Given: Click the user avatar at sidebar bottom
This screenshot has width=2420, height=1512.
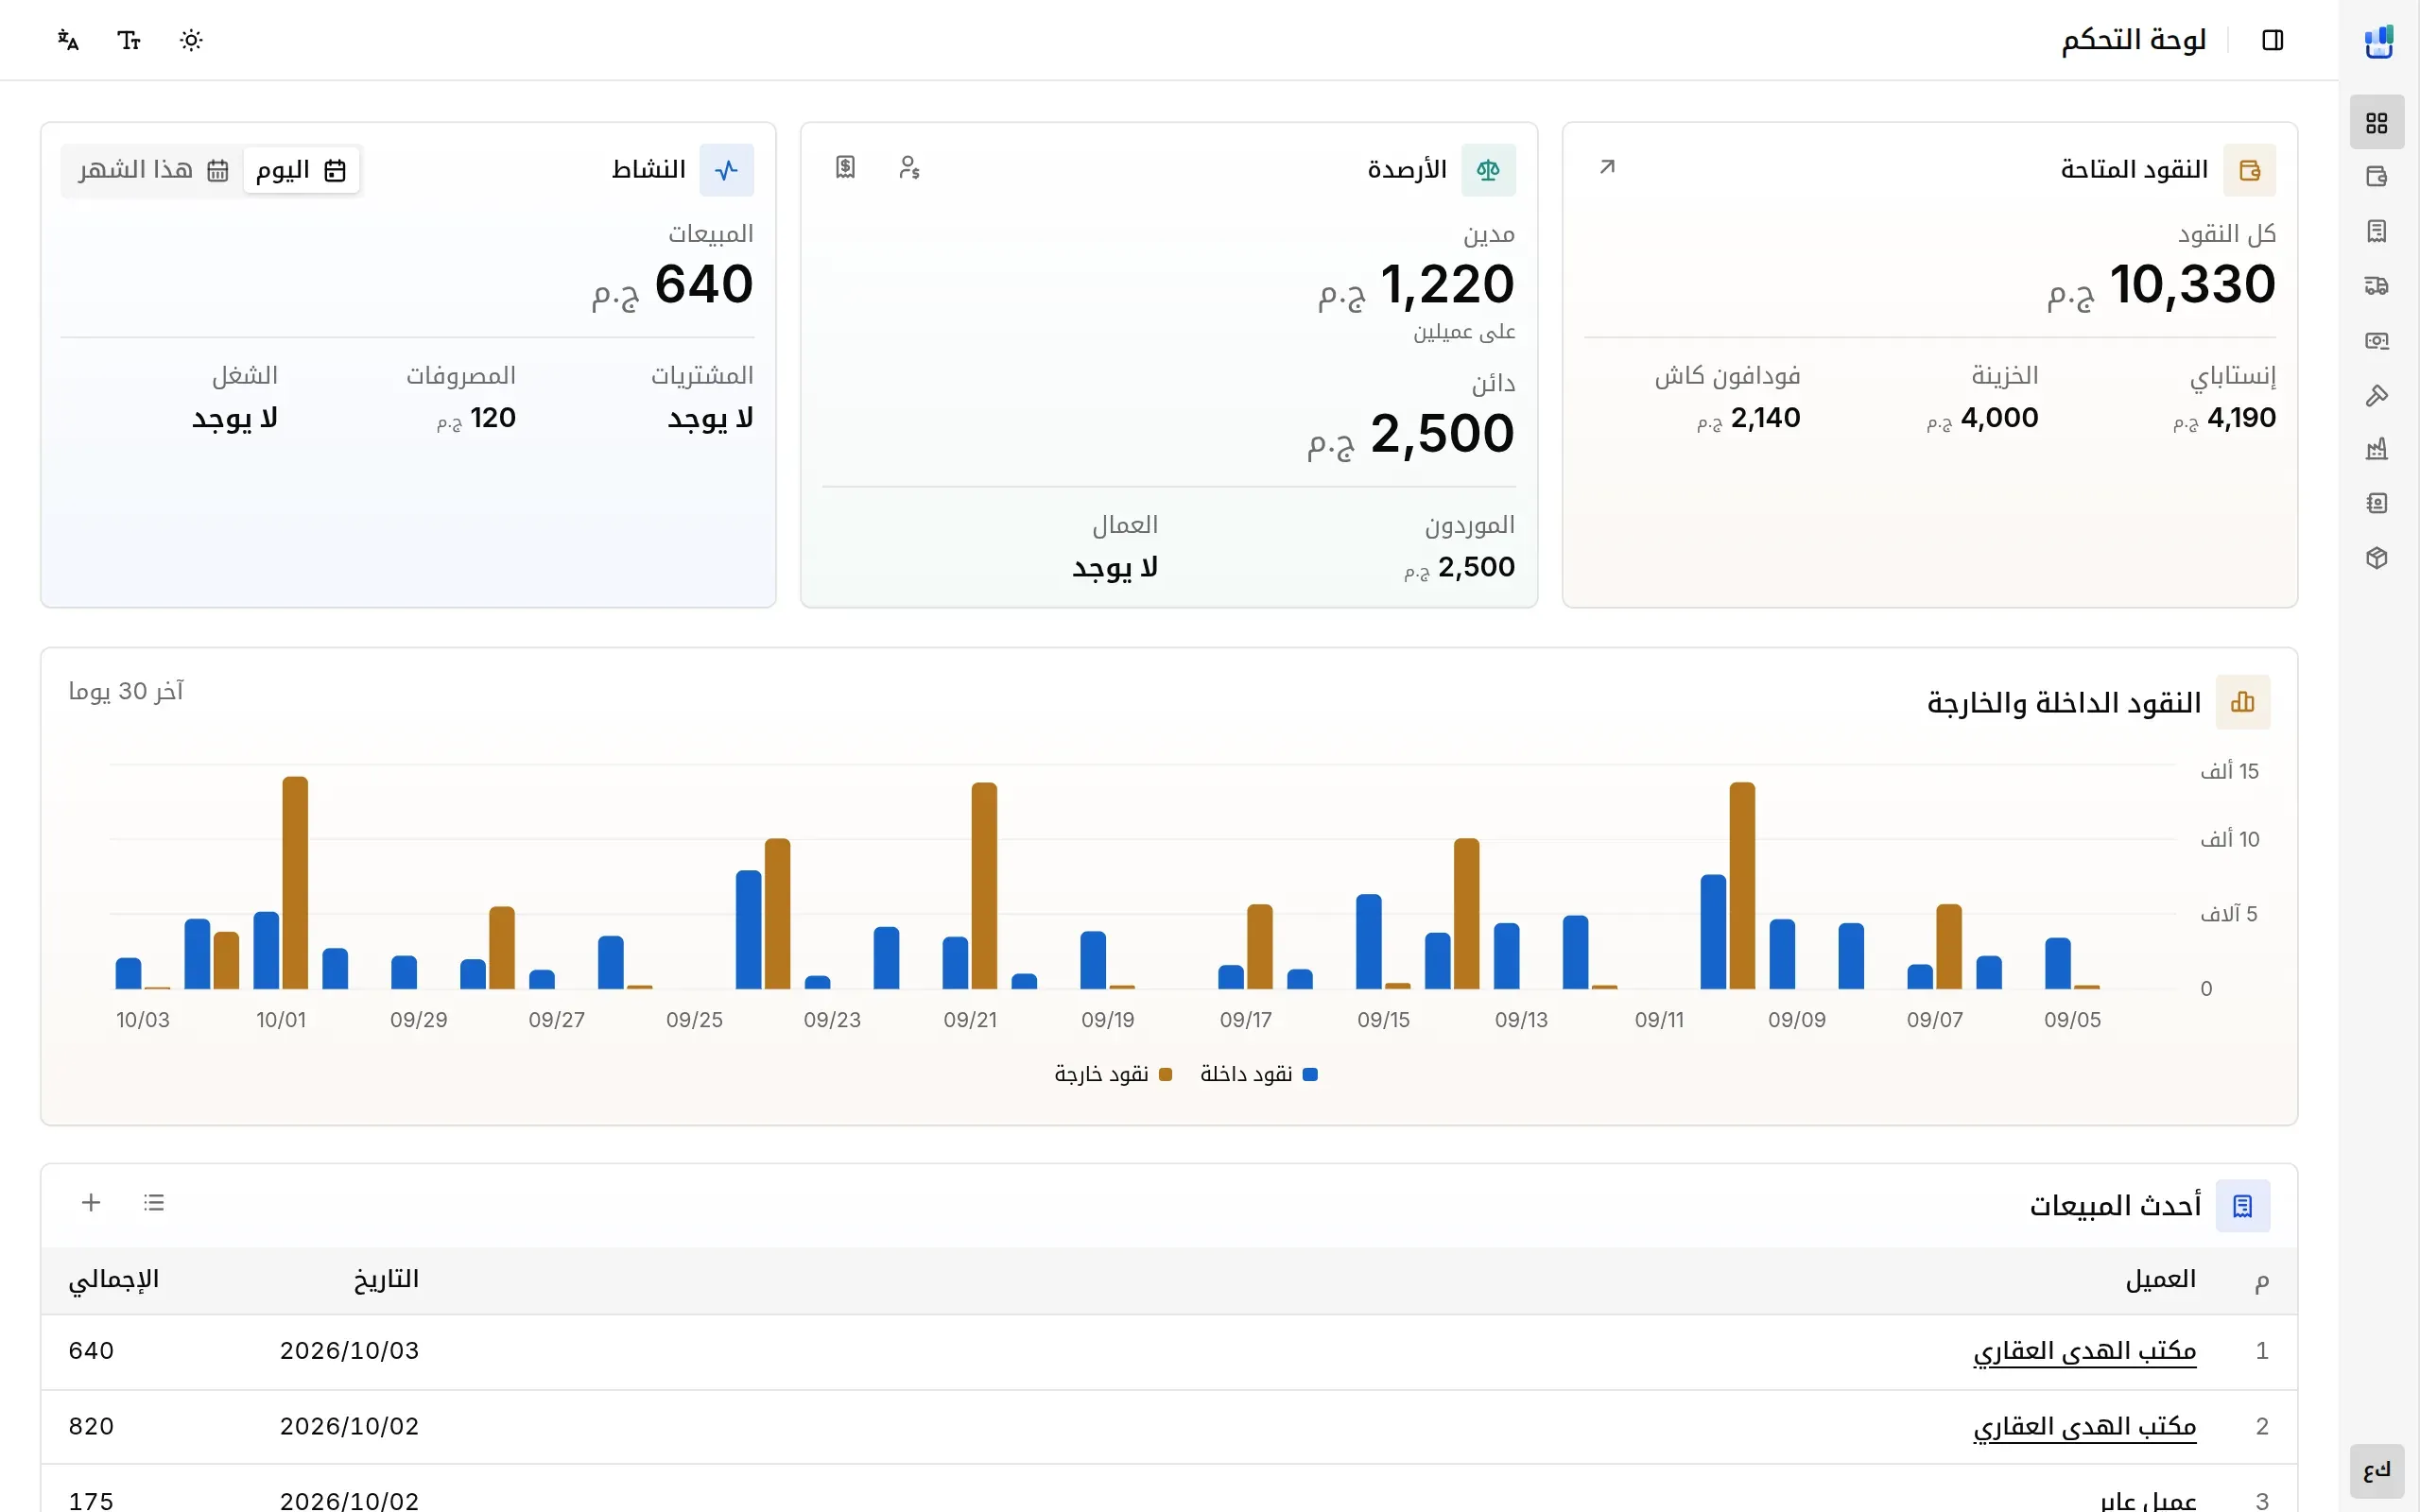Looking at the screenshot, I should coord(2376,1471).
